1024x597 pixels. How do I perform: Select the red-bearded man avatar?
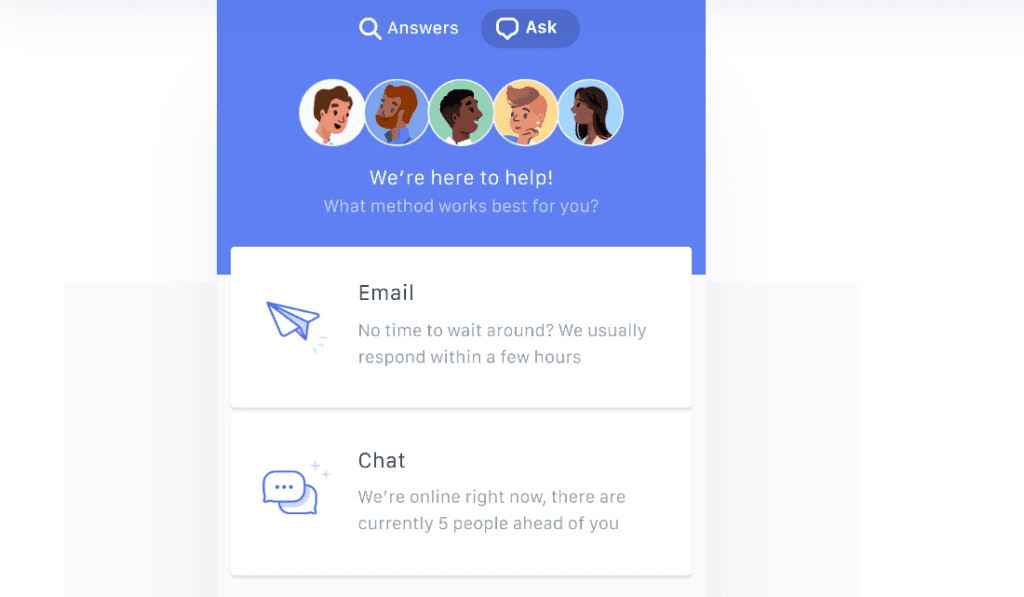tap(396, 112)
